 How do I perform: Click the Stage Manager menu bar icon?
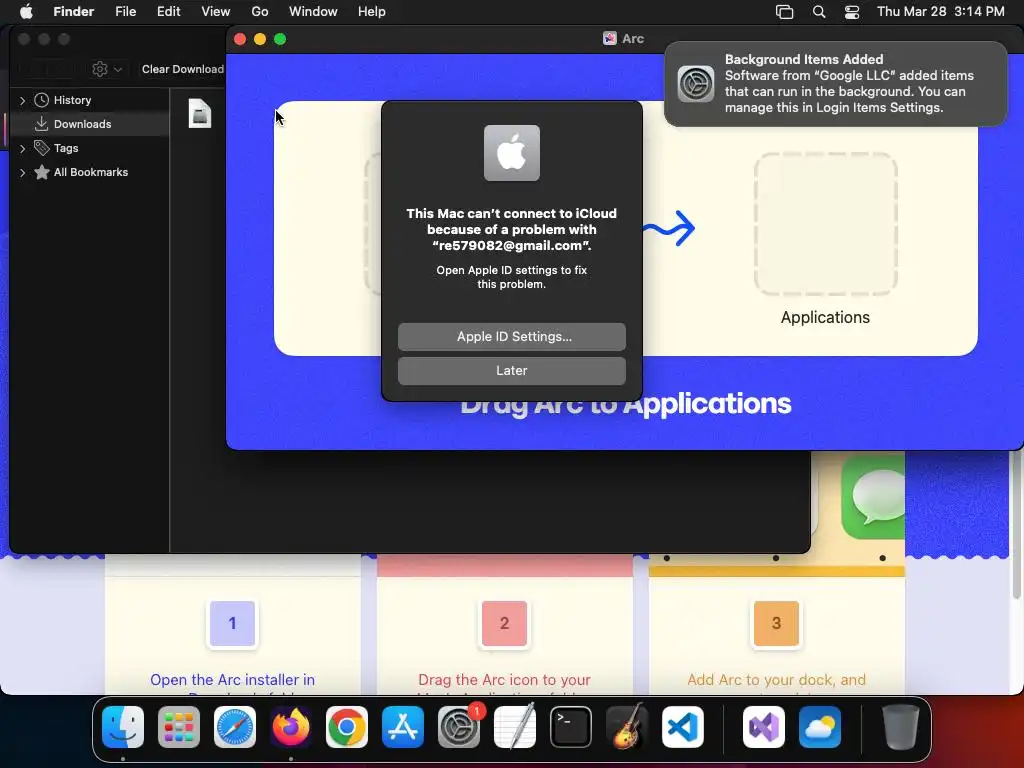(x=784, y=12)
